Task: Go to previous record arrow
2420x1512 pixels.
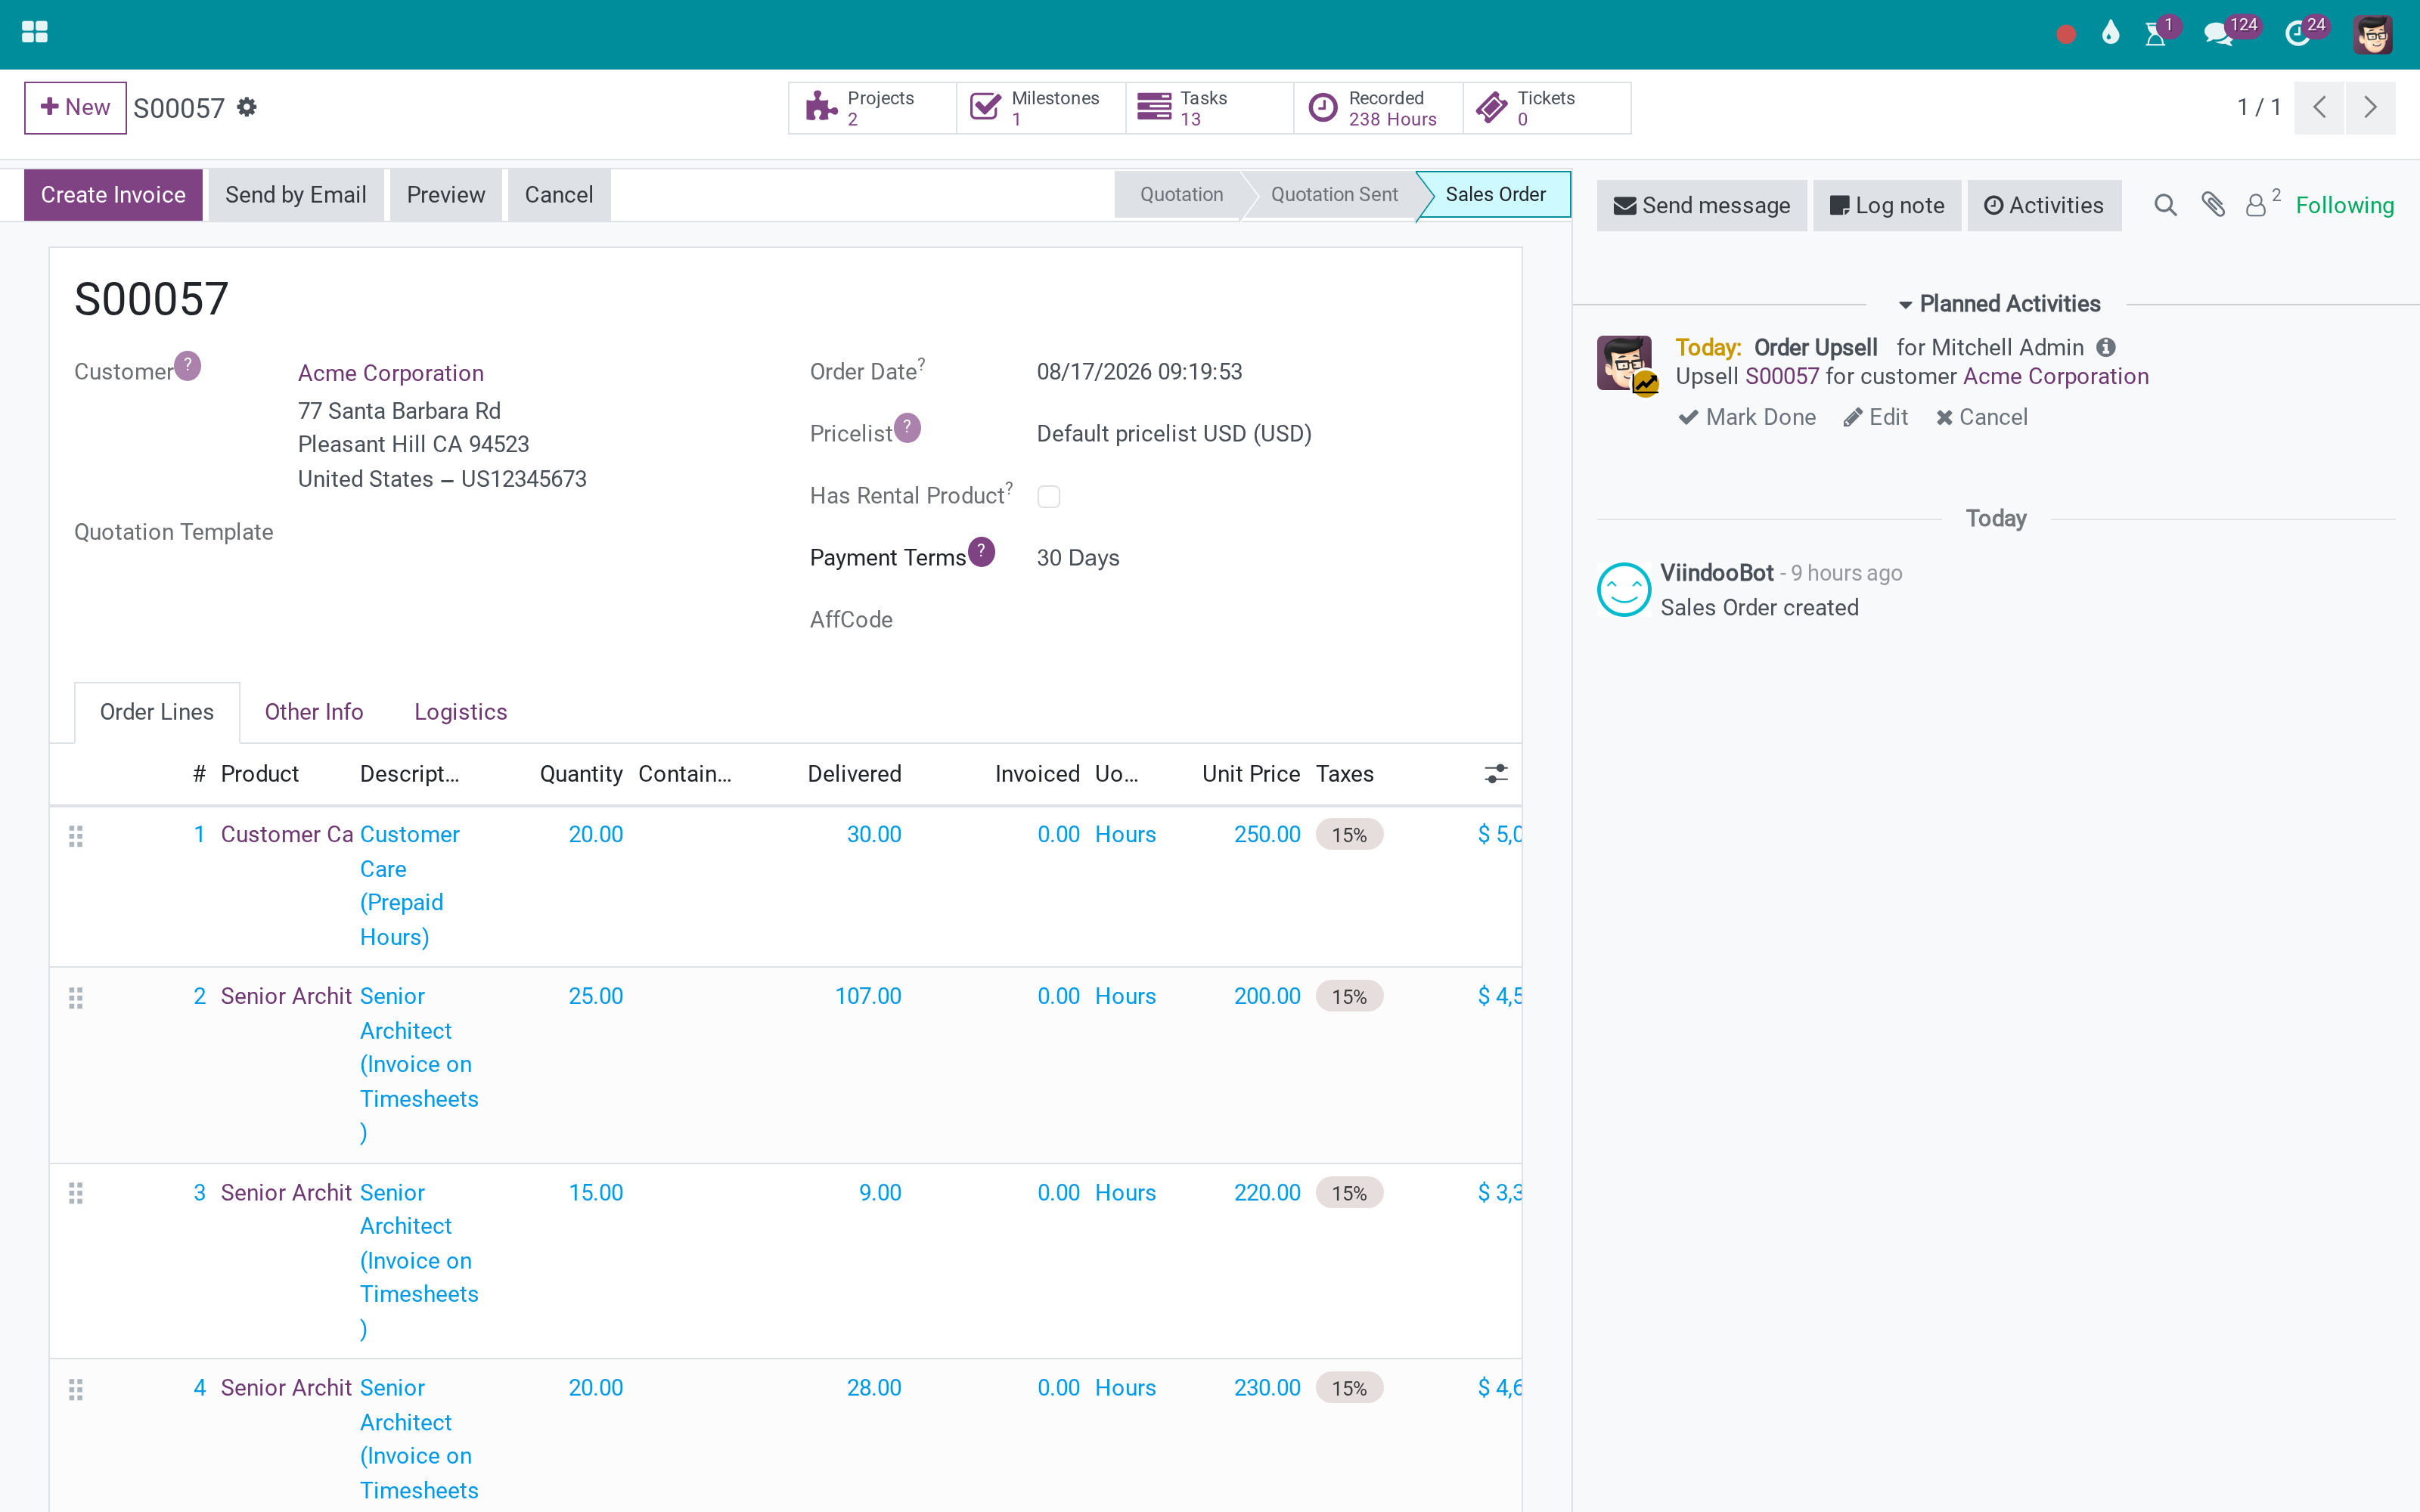Action: pyautogui.click(x=2320, y=107)
